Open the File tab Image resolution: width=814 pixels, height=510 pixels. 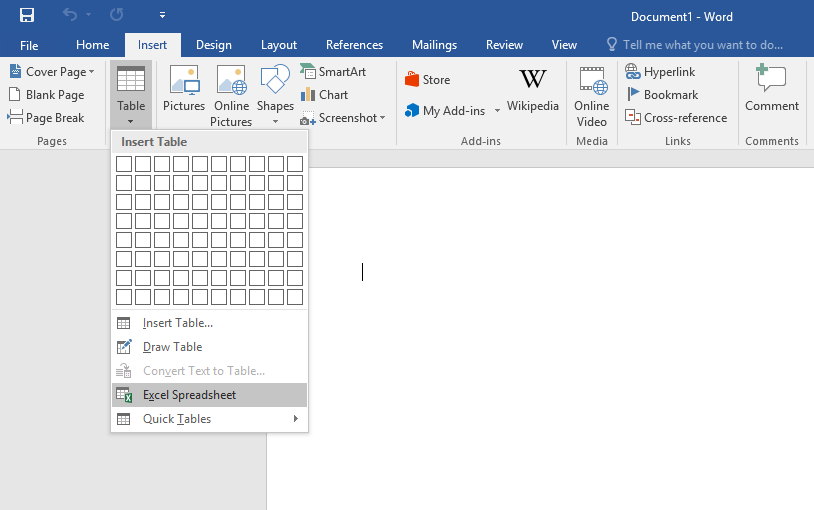[29, 45]
